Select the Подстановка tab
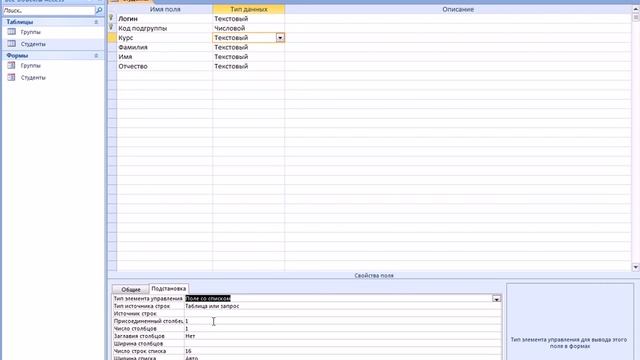Viewport: 640px width, 360px height. (x=169, y=289)
